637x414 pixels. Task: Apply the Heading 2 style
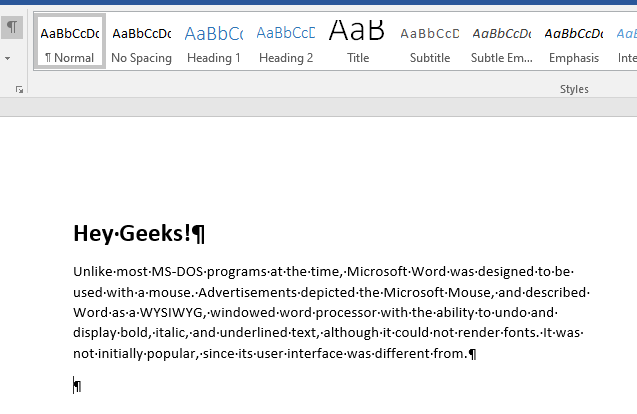click(285, 42)
